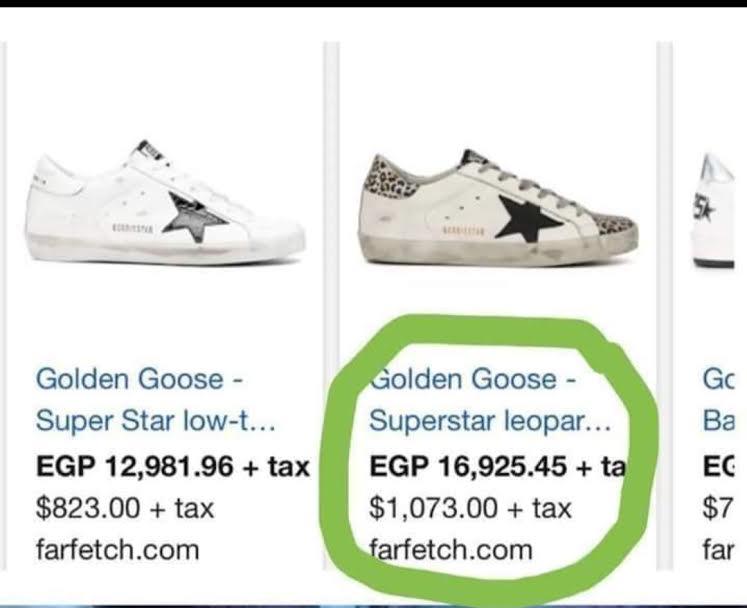Select the $1,073.00 + tax price
The width and height of the screenshot is (747, 608).
(470, 508)
